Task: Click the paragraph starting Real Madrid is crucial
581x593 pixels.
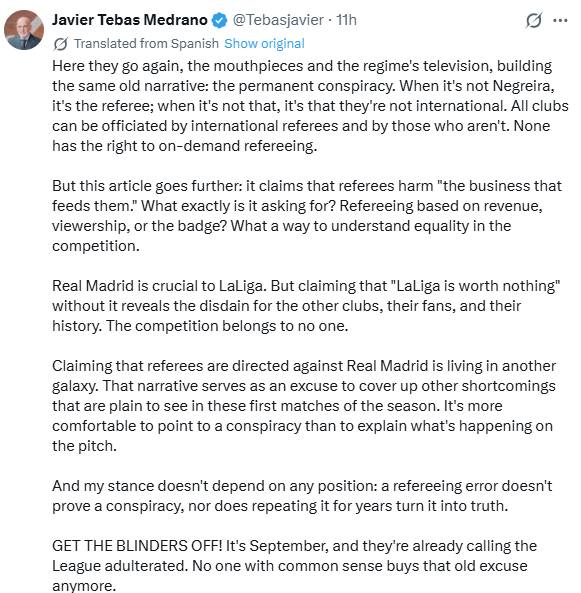Action: click(306, 306)
